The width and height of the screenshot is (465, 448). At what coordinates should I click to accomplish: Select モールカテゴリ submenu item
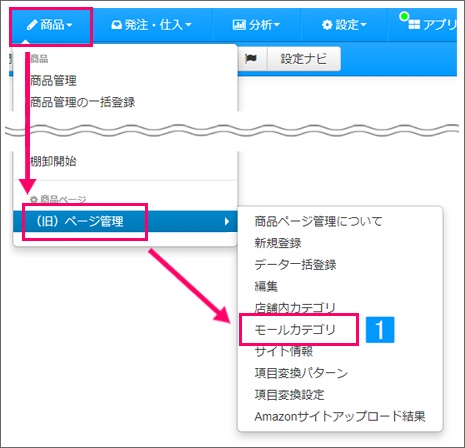tap(295, 330)
